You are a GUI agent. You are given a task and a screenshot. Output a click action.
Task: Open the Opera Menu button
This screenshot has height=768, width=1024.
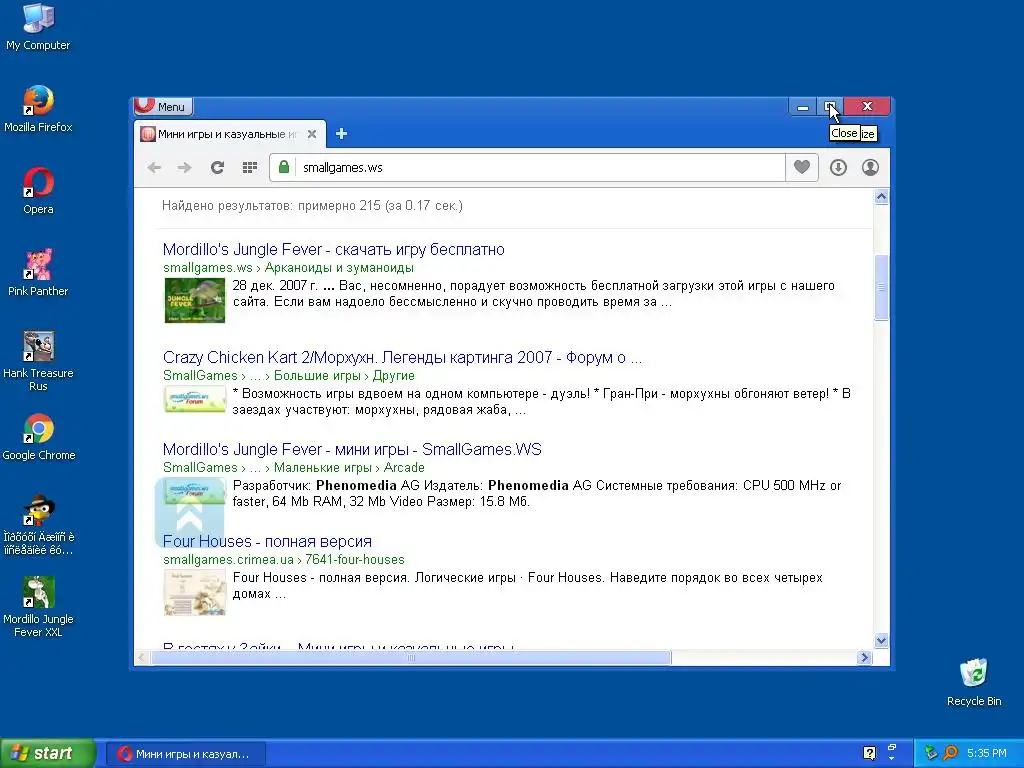tap(163, 106)
